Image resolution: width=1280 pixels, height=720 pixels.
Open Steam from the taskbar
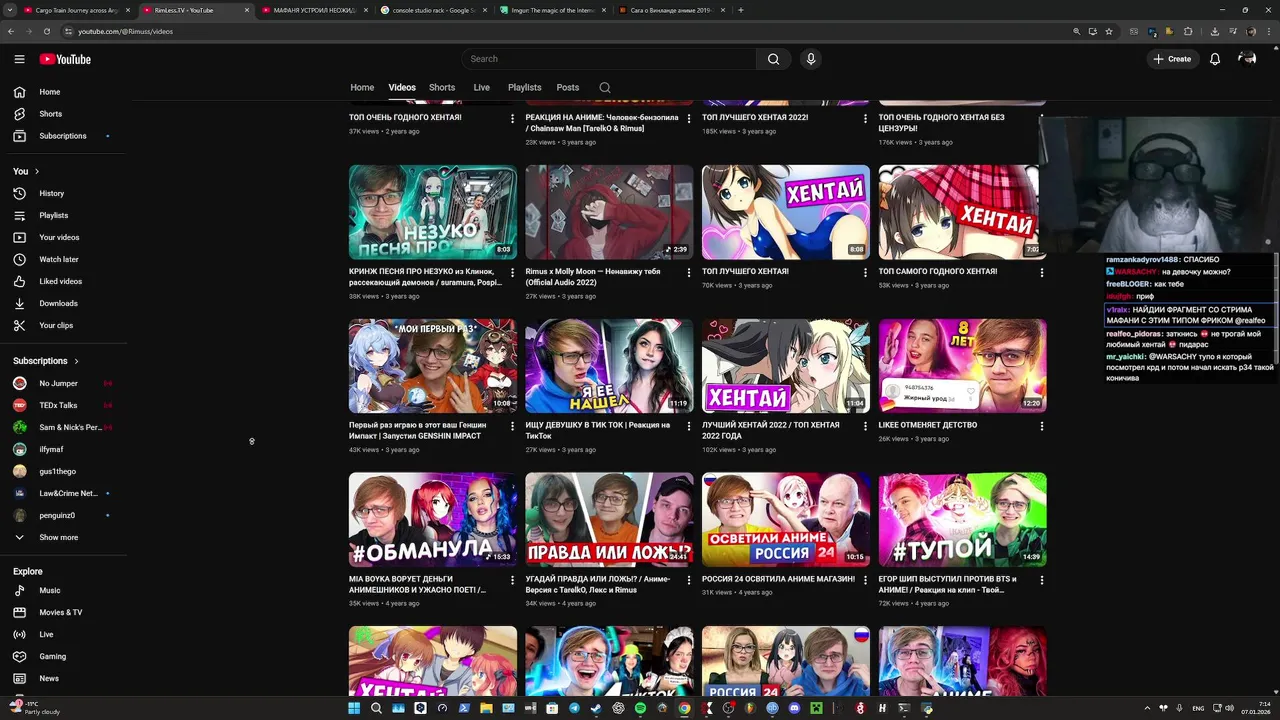(x=596, y=708)
